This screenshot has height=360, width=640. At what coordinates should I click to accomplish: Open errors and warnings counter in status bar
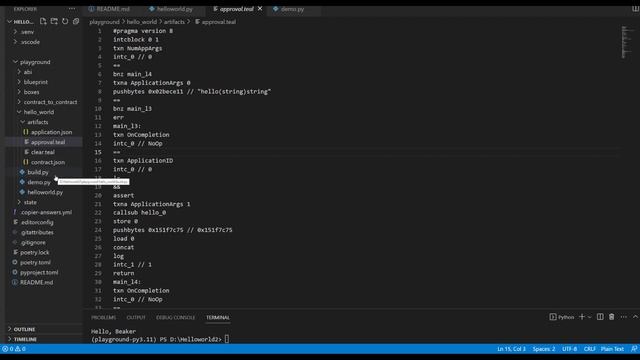14,349
